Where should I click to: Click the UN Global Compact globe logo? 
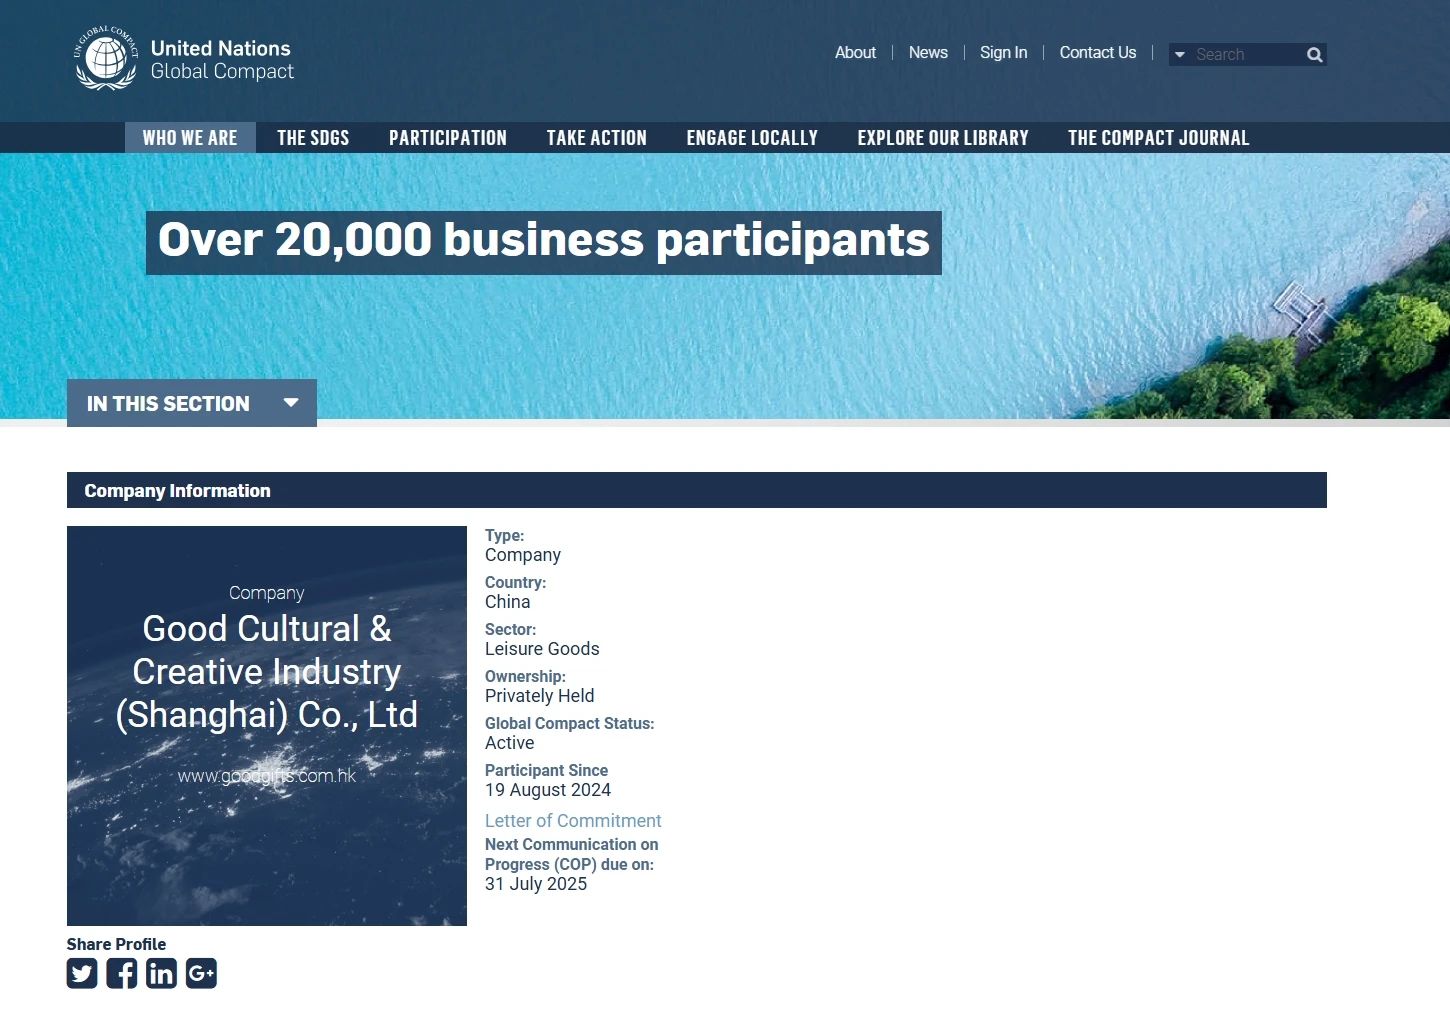point(105,59)
